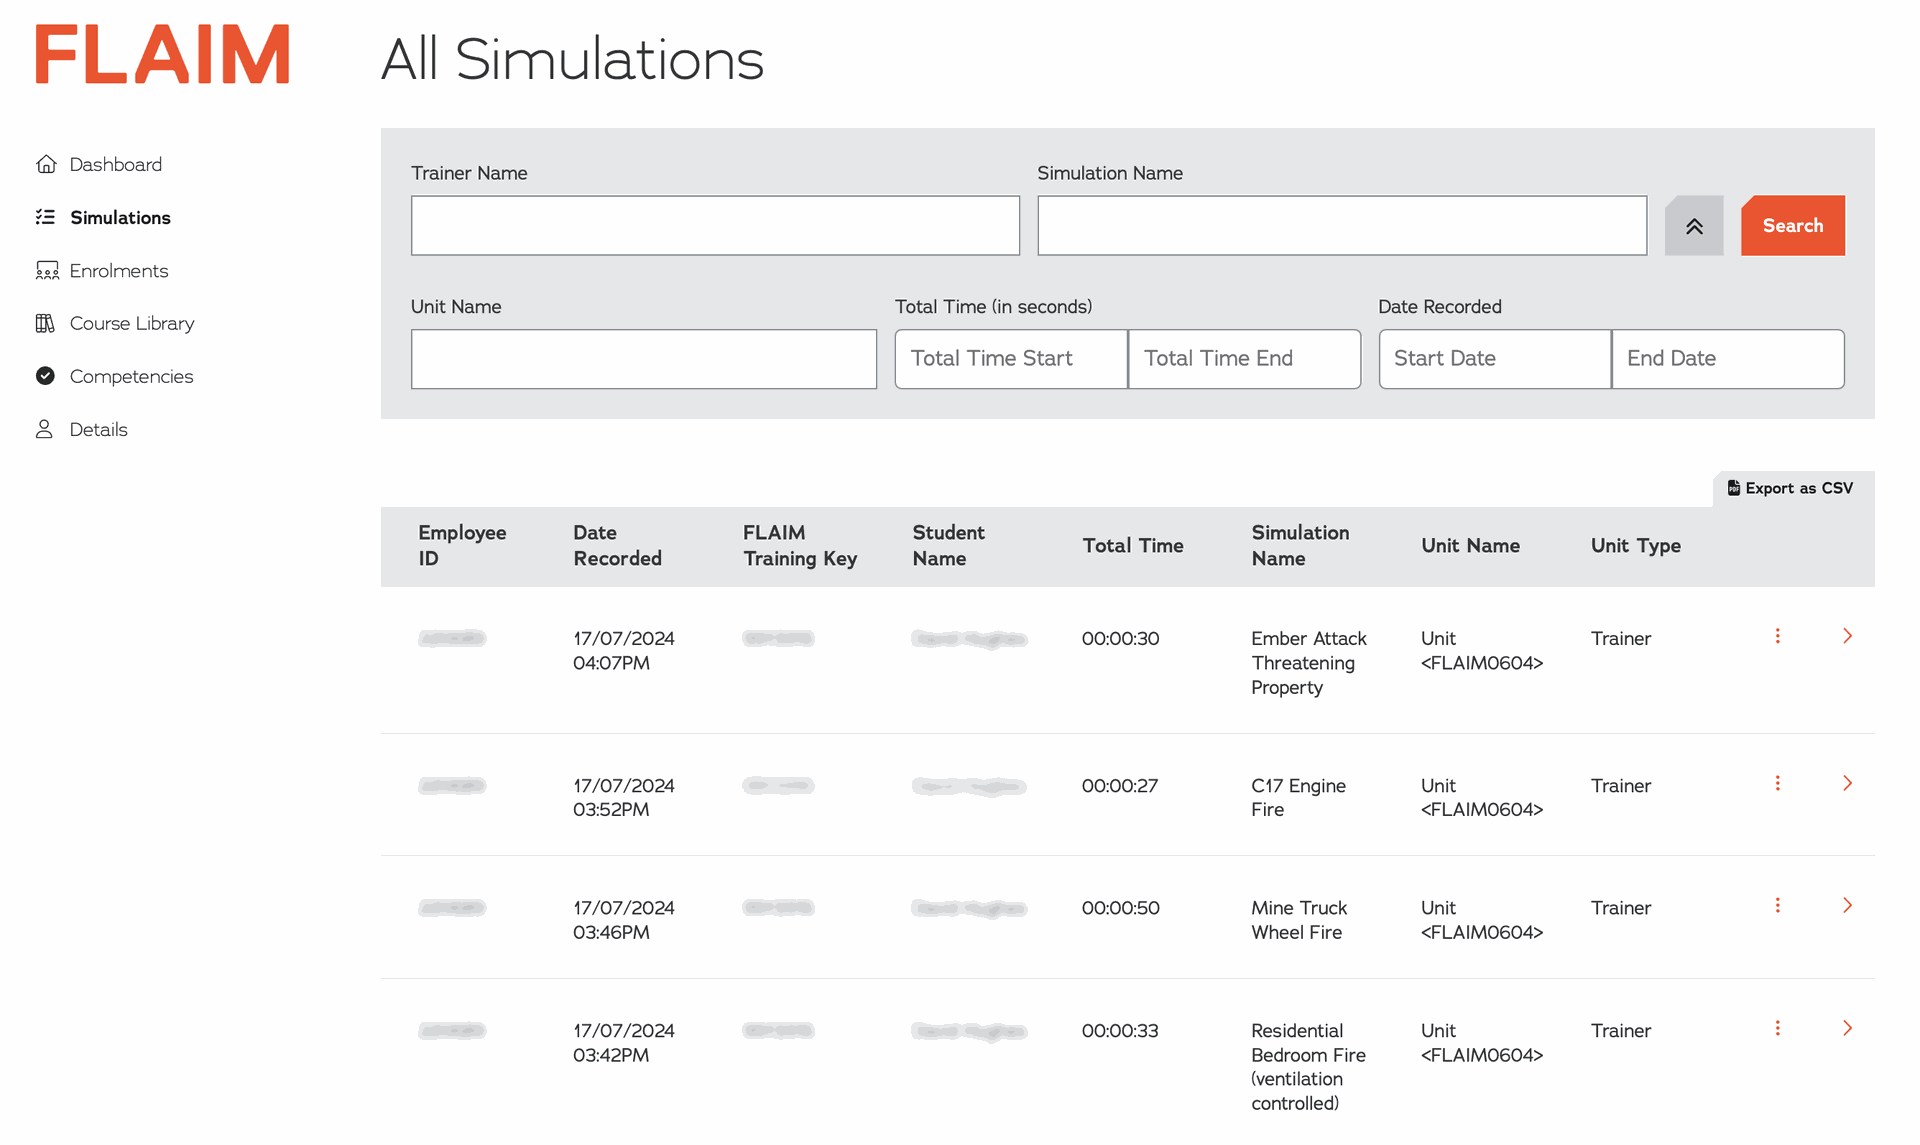Click the Search button
Screen dimensions: 1920x1145
click(x=1793, y=226)
